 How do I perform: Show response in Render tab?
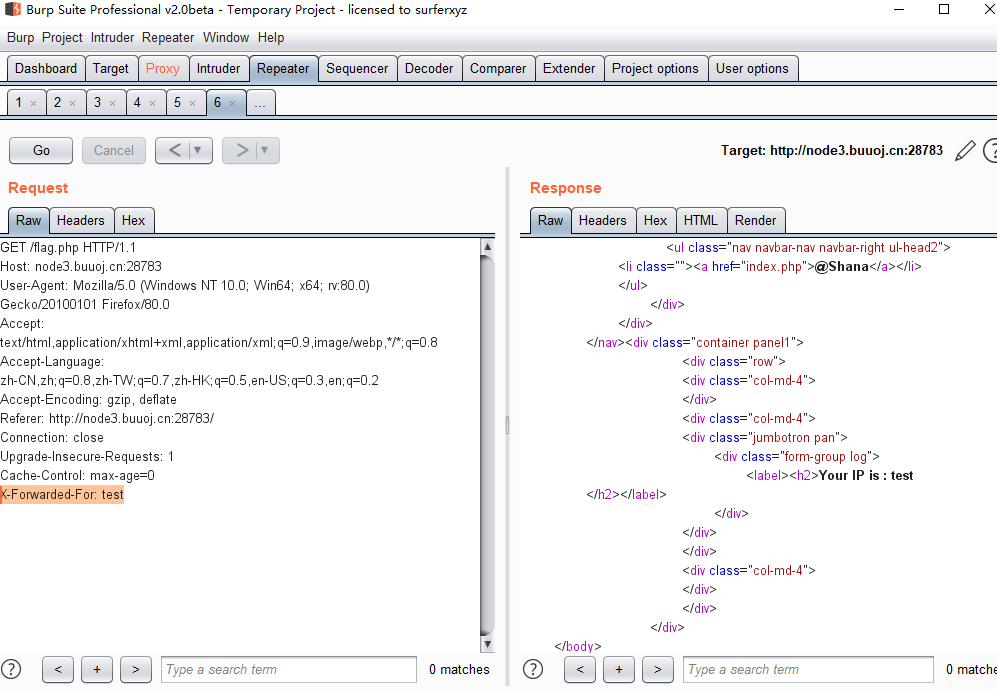click(755, 220)
